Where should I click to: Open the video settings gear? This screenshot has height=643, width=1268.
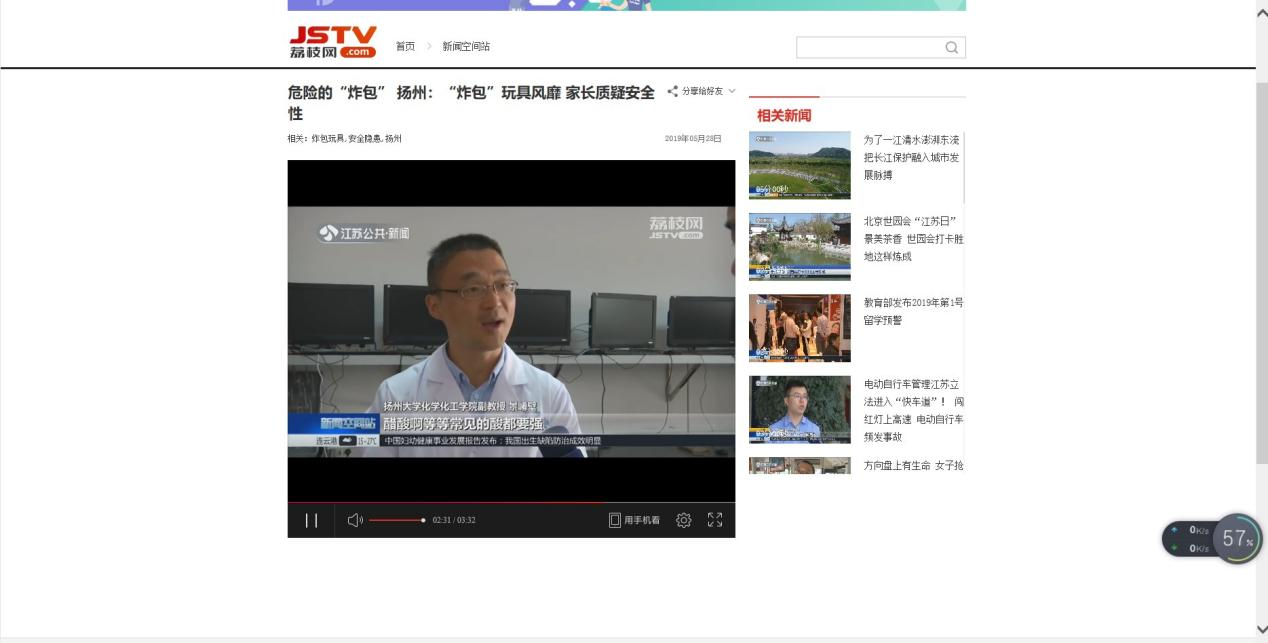(x=684, y=520)
